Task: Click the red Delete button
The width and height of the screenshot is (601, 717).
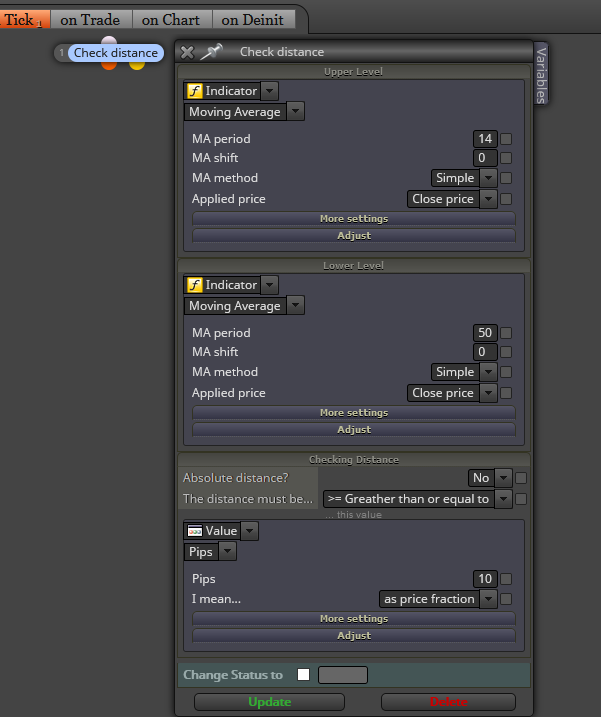Action: pos(448,701)
